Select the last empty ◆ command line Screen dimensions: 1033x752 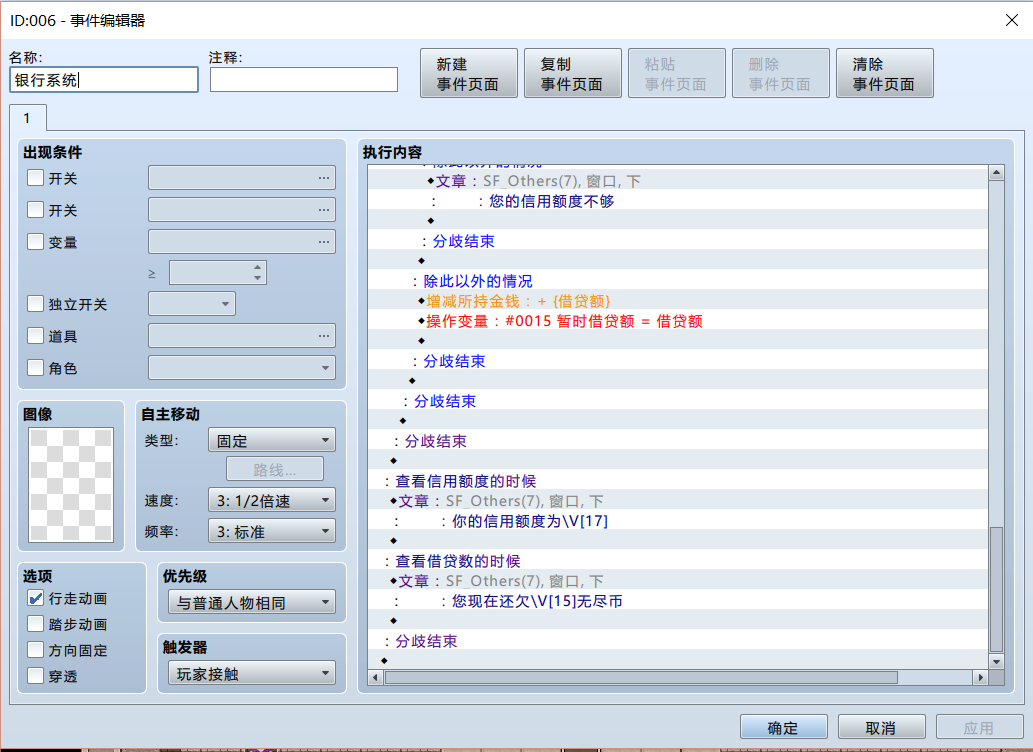678,660
